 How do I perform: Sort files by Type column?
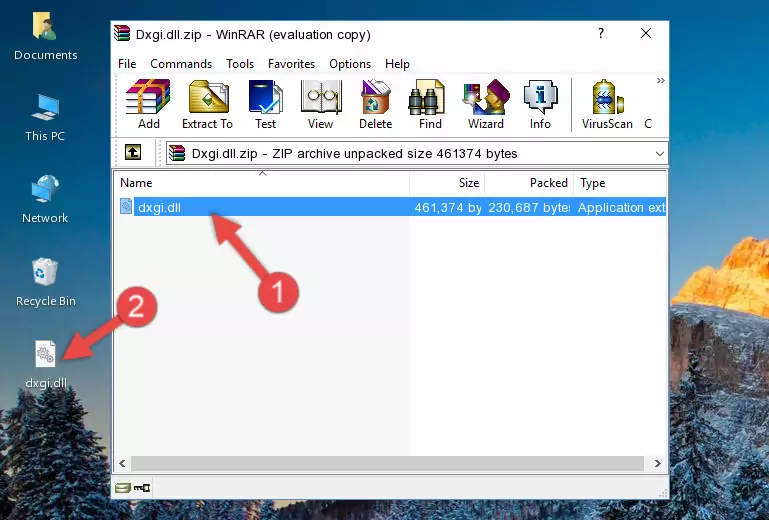(x=620, y=183)
